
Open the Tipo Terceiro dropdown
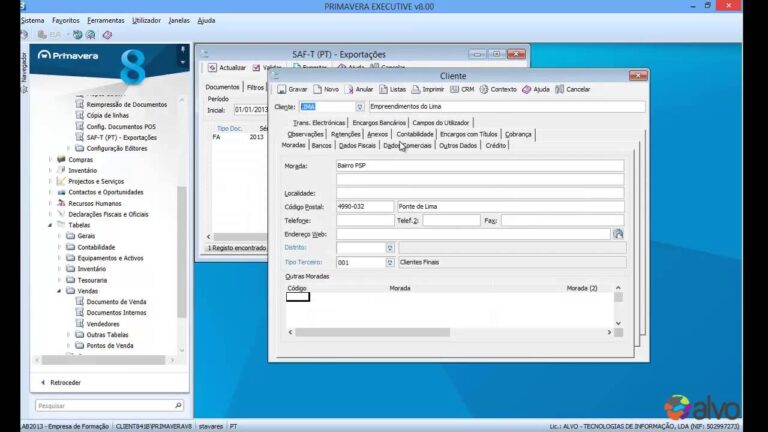tap(390, 263)
